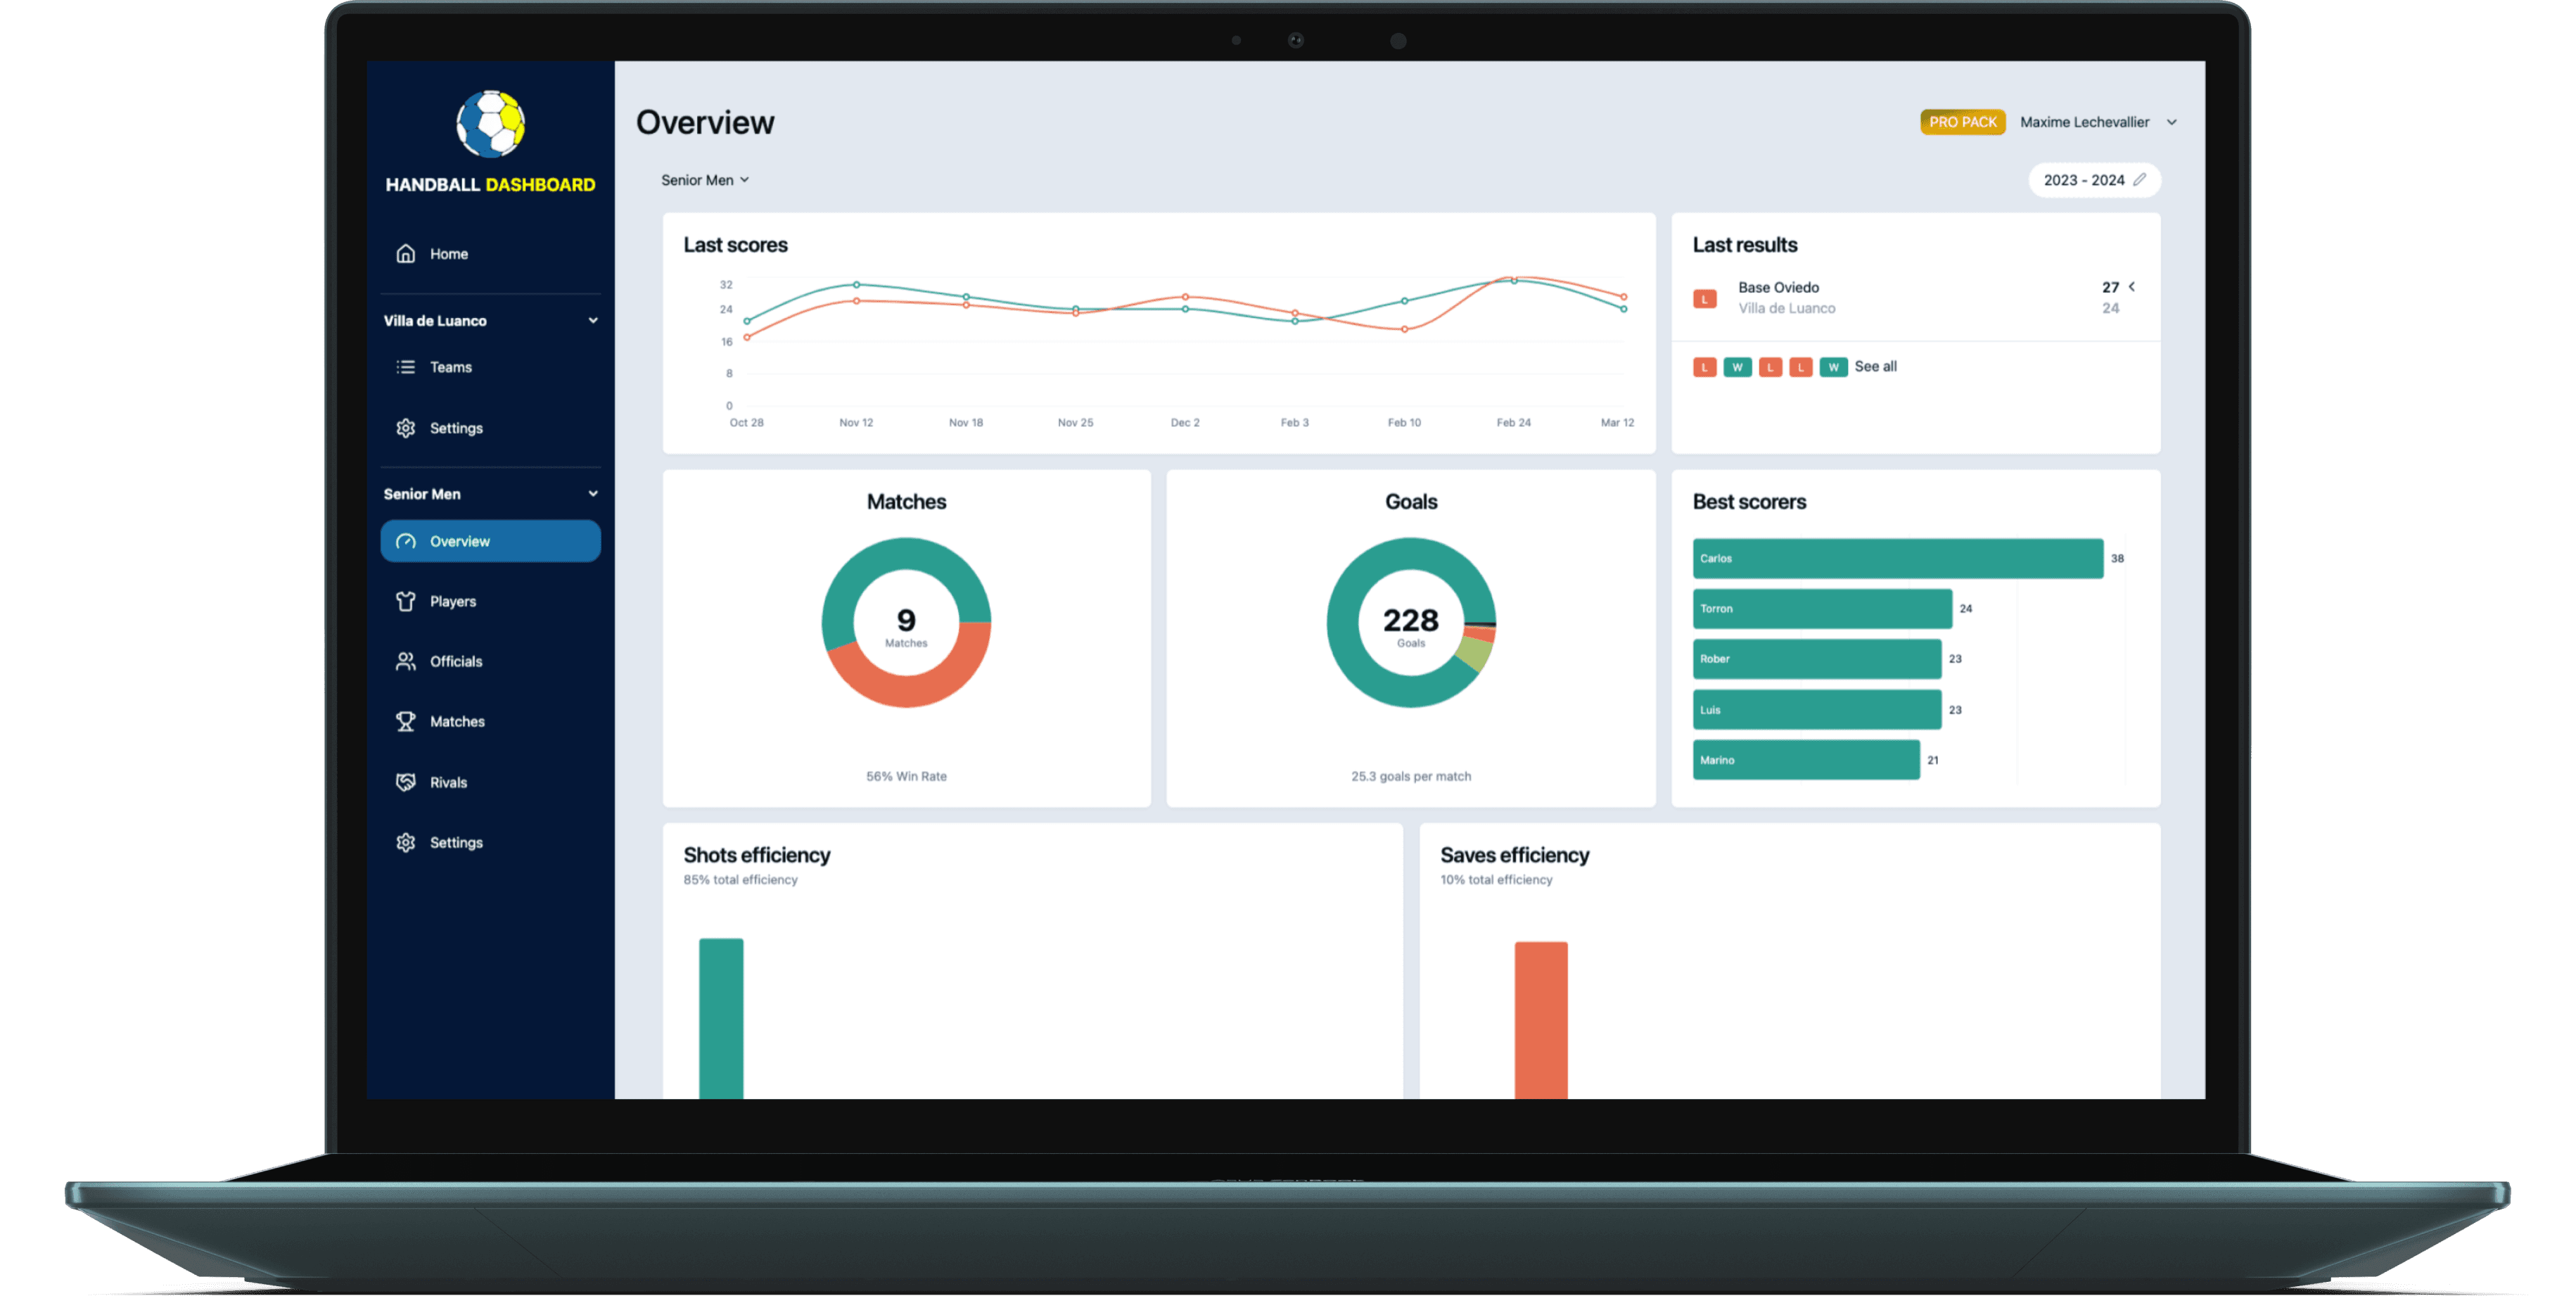Click the Overview navigation icon
The image size is (2576, 1296).
[x=403, y=540]
